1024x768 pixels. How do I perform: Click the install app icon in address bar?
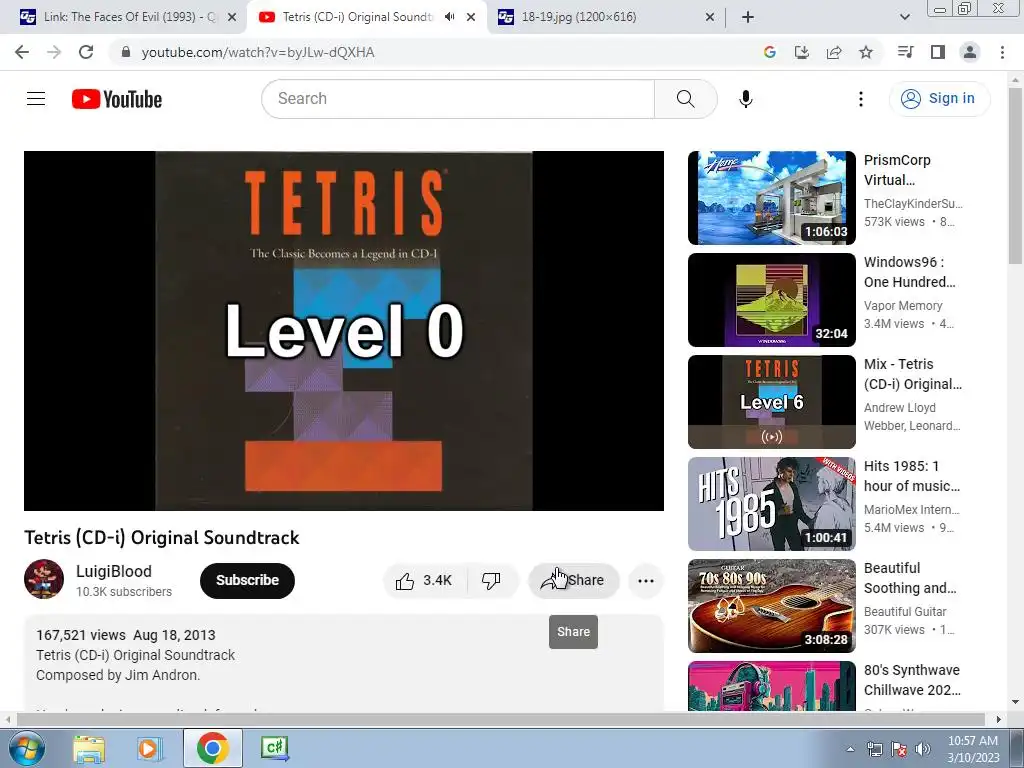801,52
